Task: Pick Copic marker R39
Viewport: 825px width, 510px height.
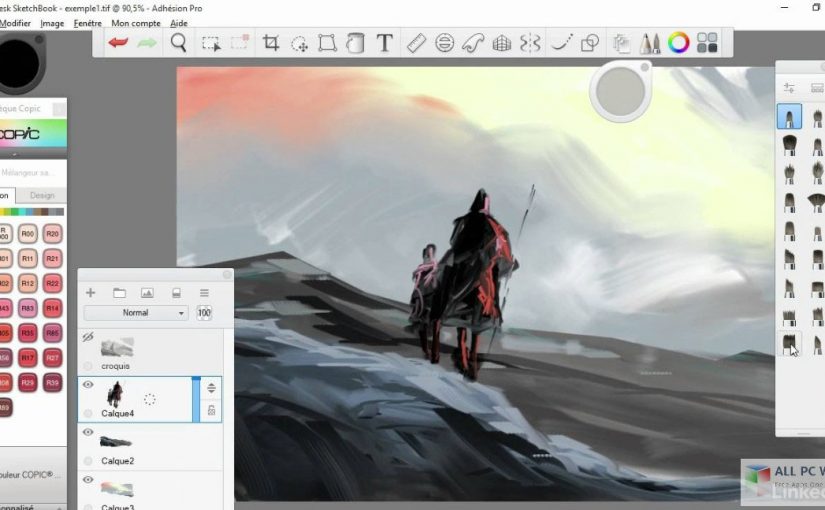Action: click(52, 383)
